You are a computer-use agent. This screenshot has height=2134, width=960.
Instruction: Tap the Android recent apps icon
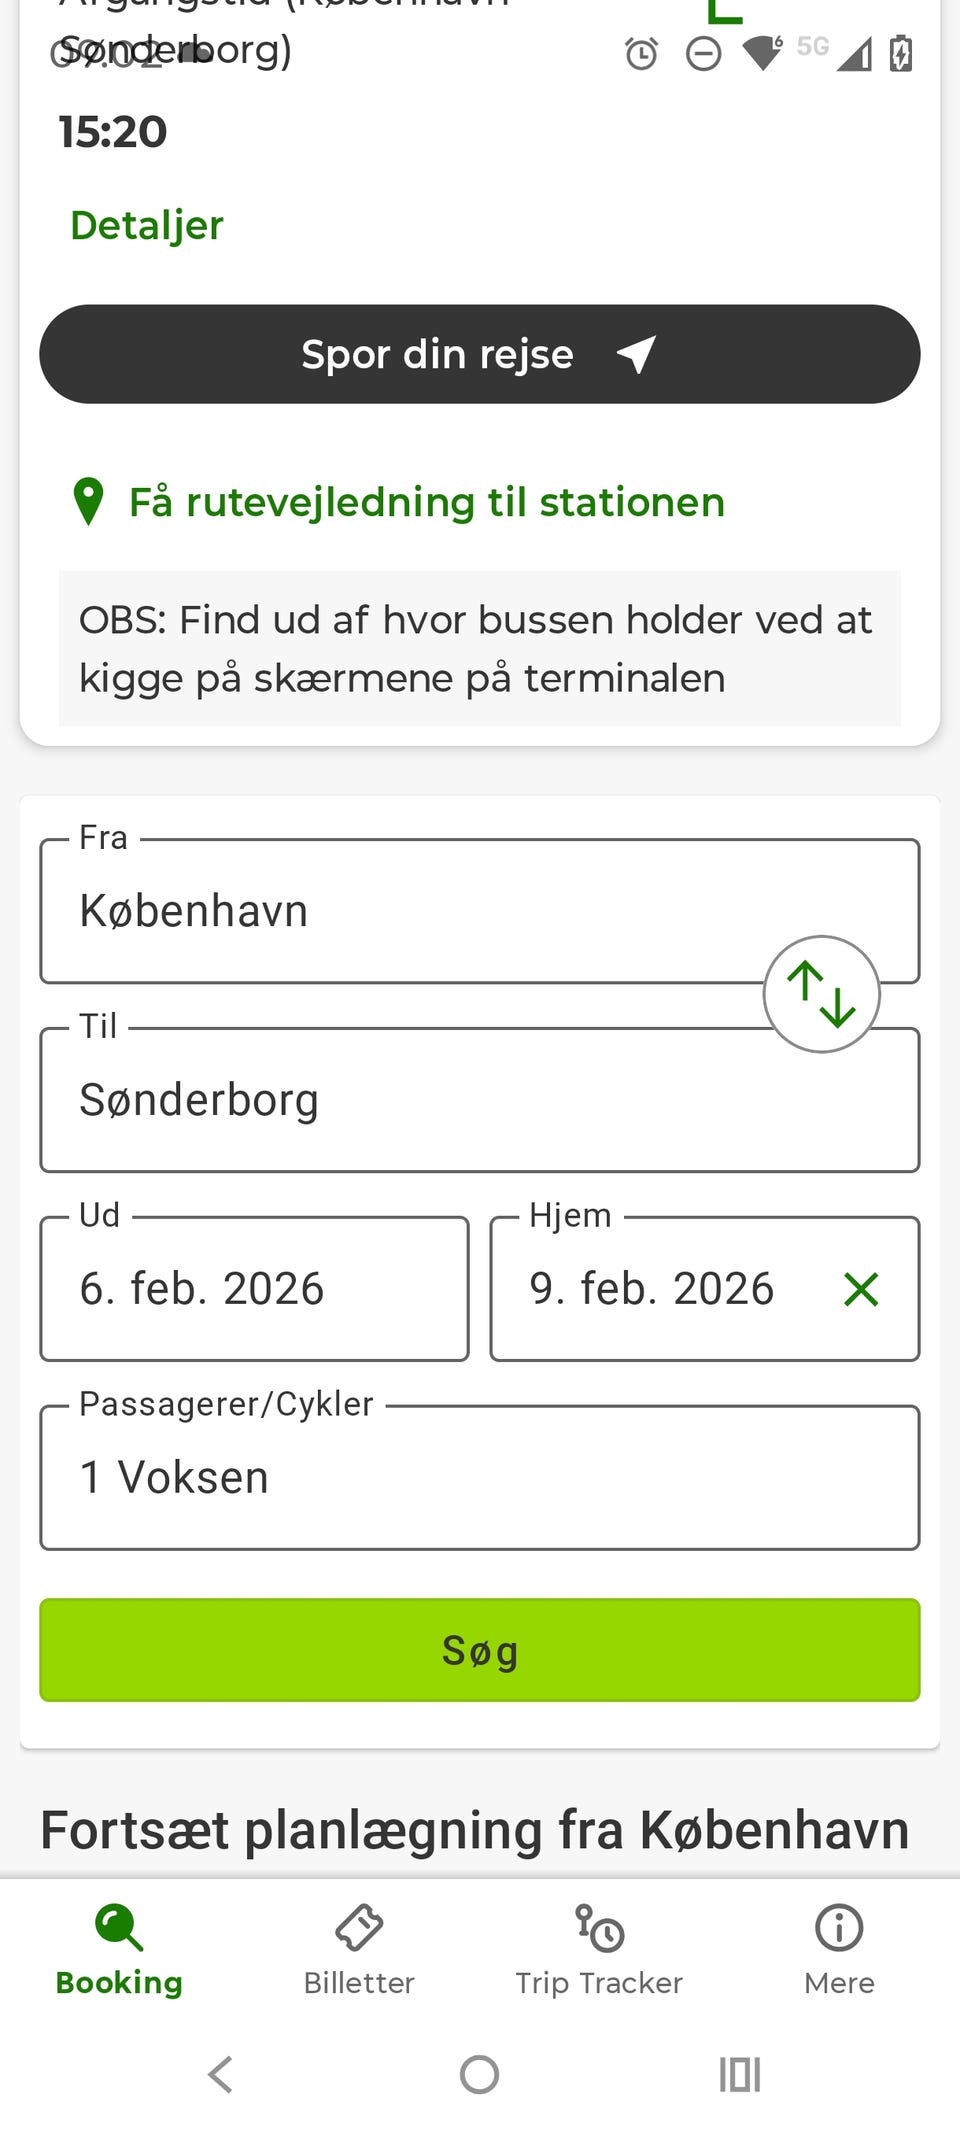pyautogui.click(x=740, y=2075)
